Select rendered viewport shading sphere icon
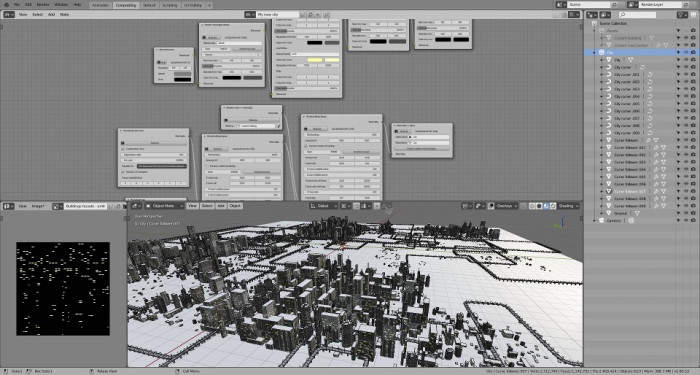 (553, 206)
